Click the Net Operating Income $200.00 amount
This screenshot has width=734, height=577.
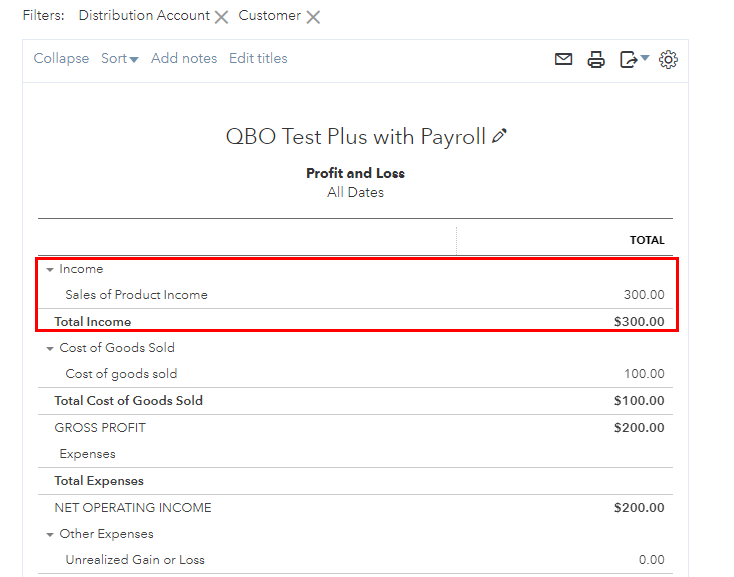point(639,508)
